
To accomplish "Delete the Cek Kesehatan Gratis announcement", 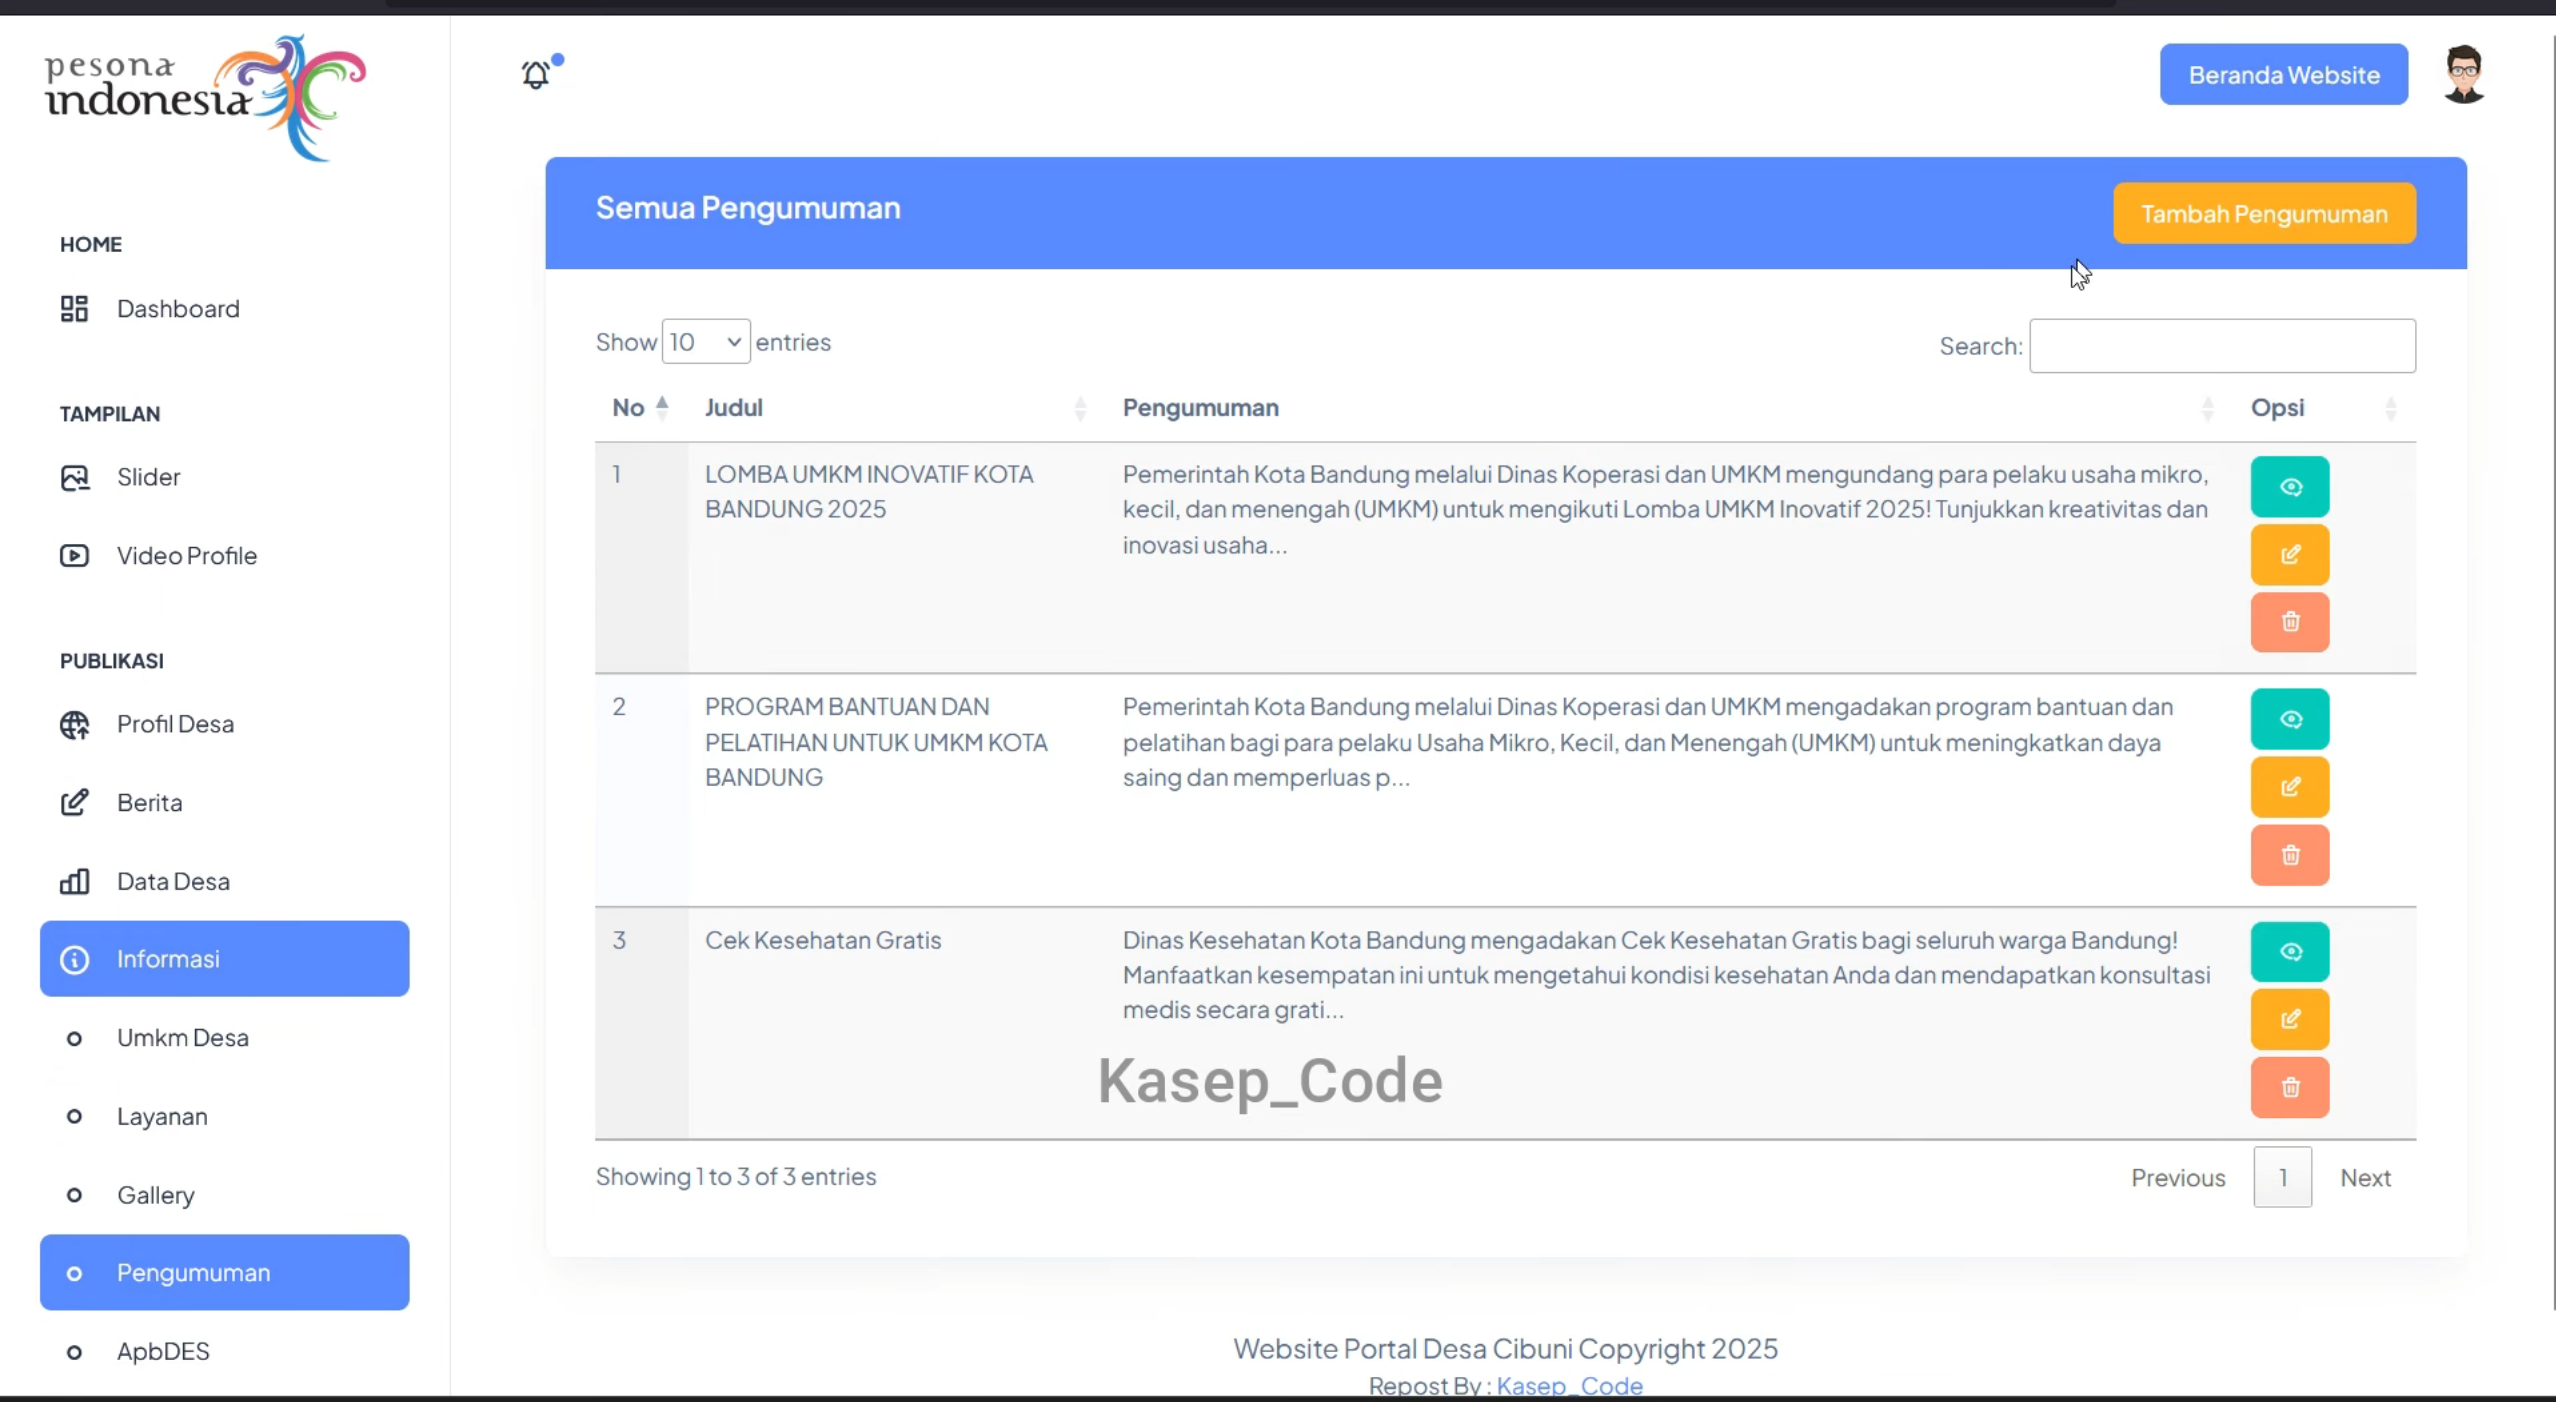I will [x=2289, y=1088].
